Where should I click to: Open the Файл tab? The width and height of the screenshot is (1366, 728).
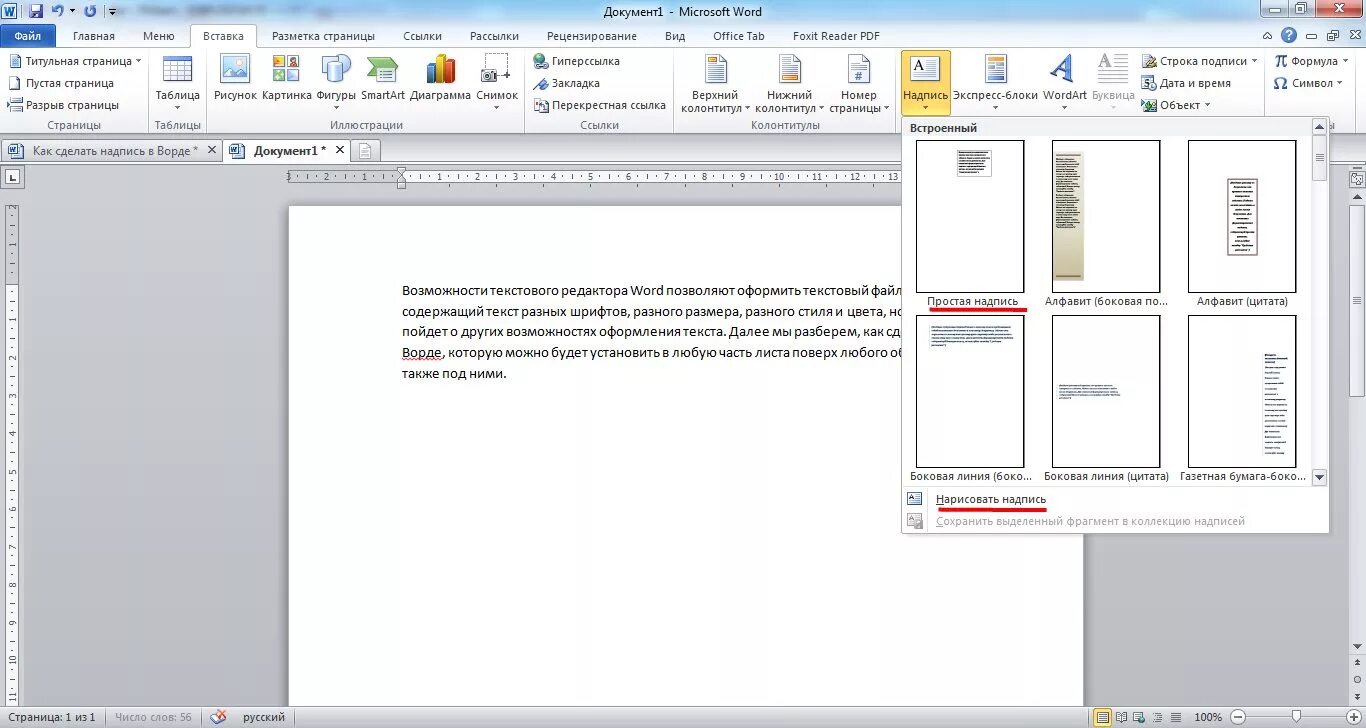tap(28, 36)
